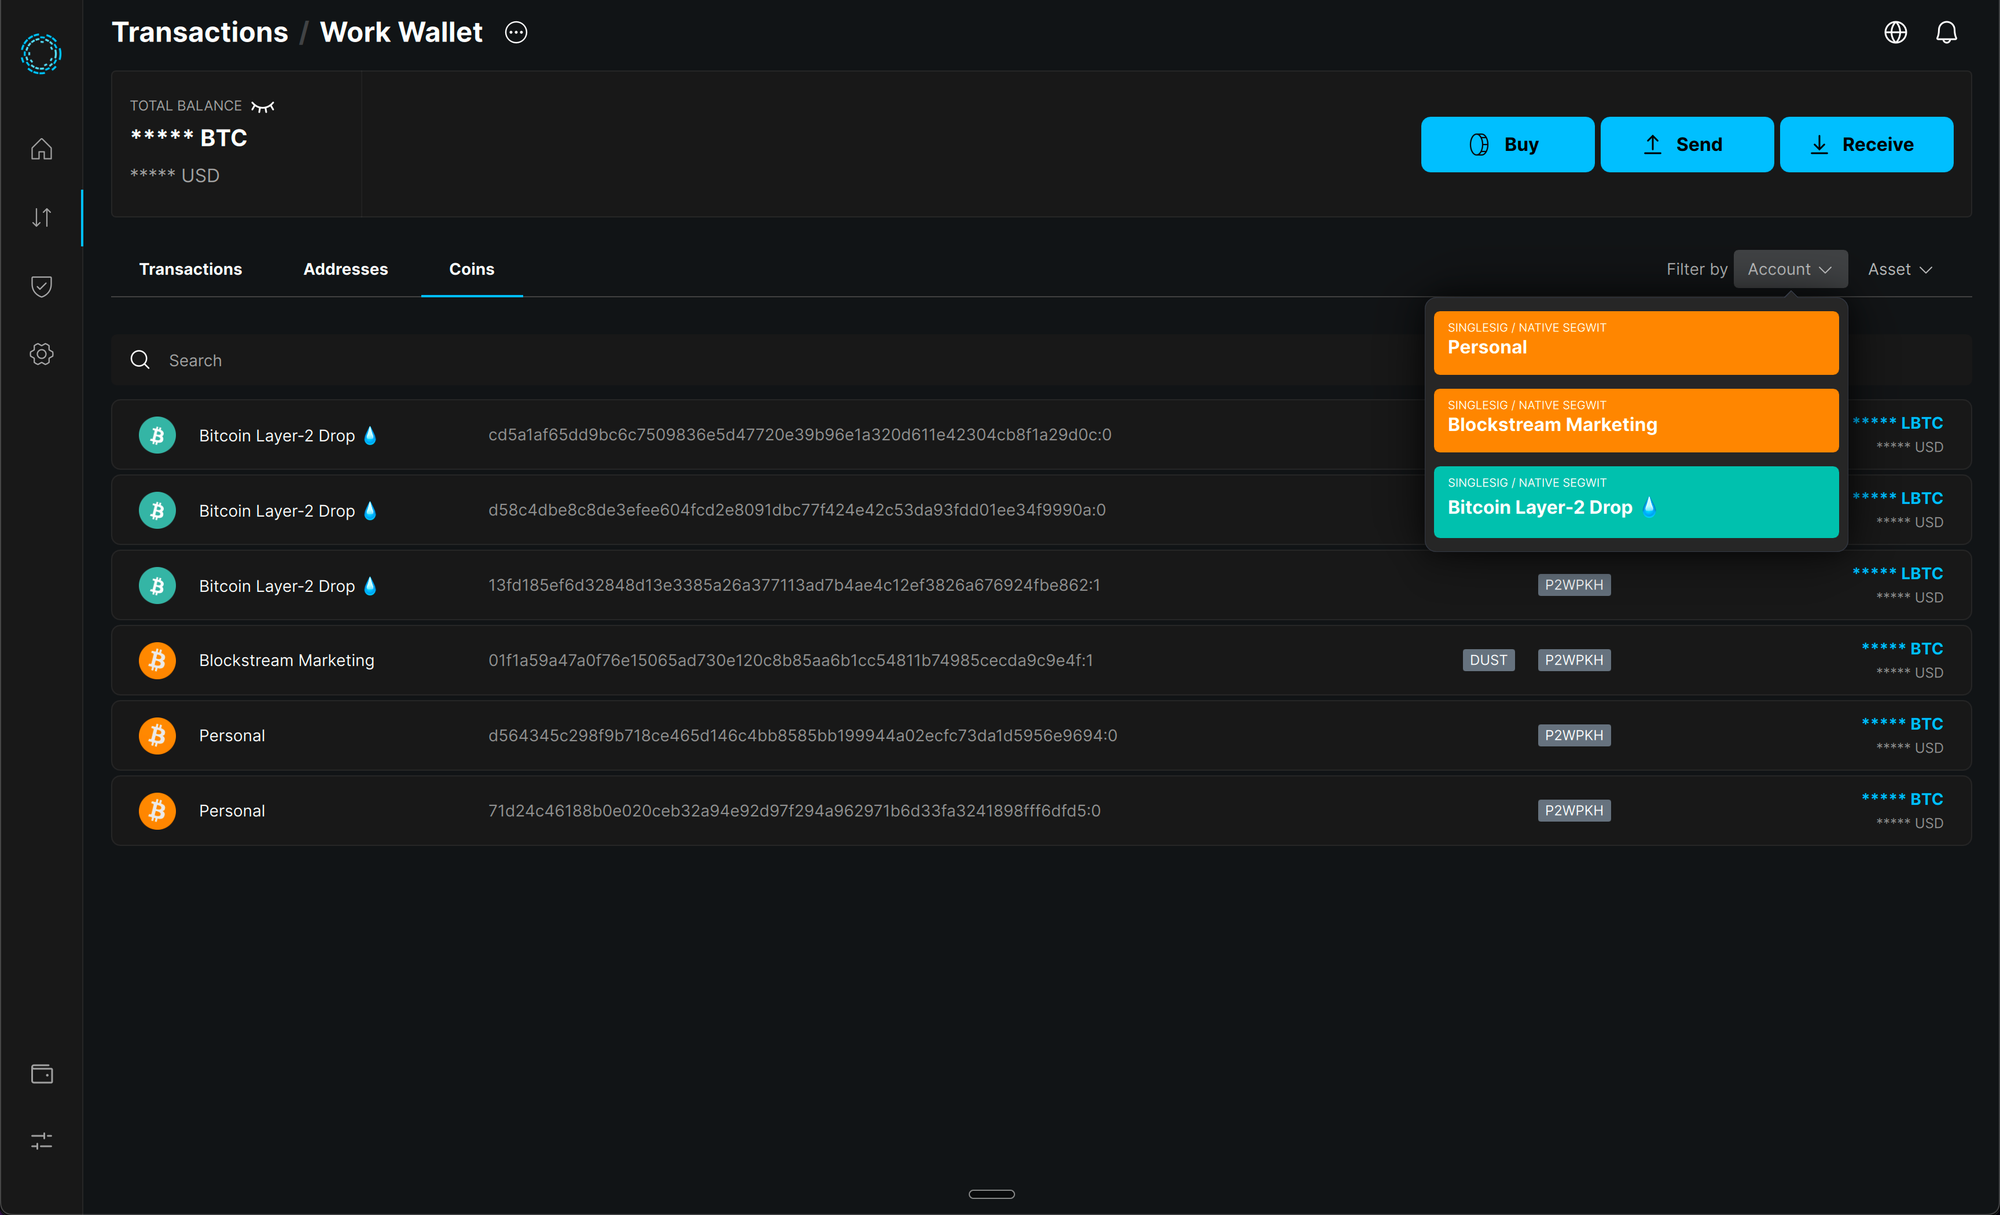Open the wallets icon near sidebar bottom
2000x1215 pixels.
41,1074
